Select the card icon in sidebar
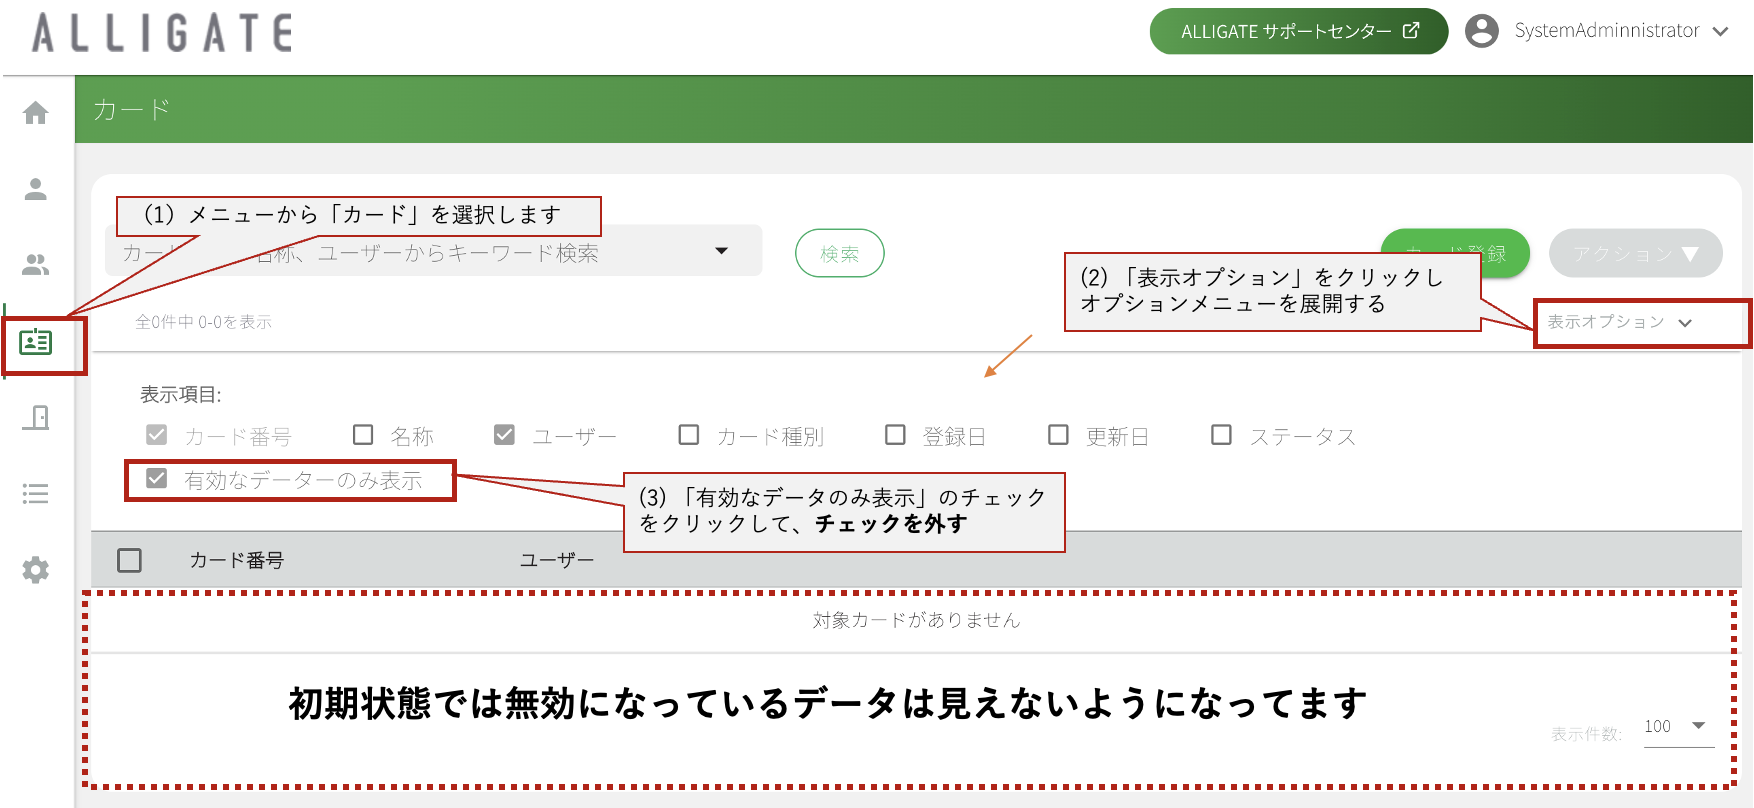 click(36, 342)
